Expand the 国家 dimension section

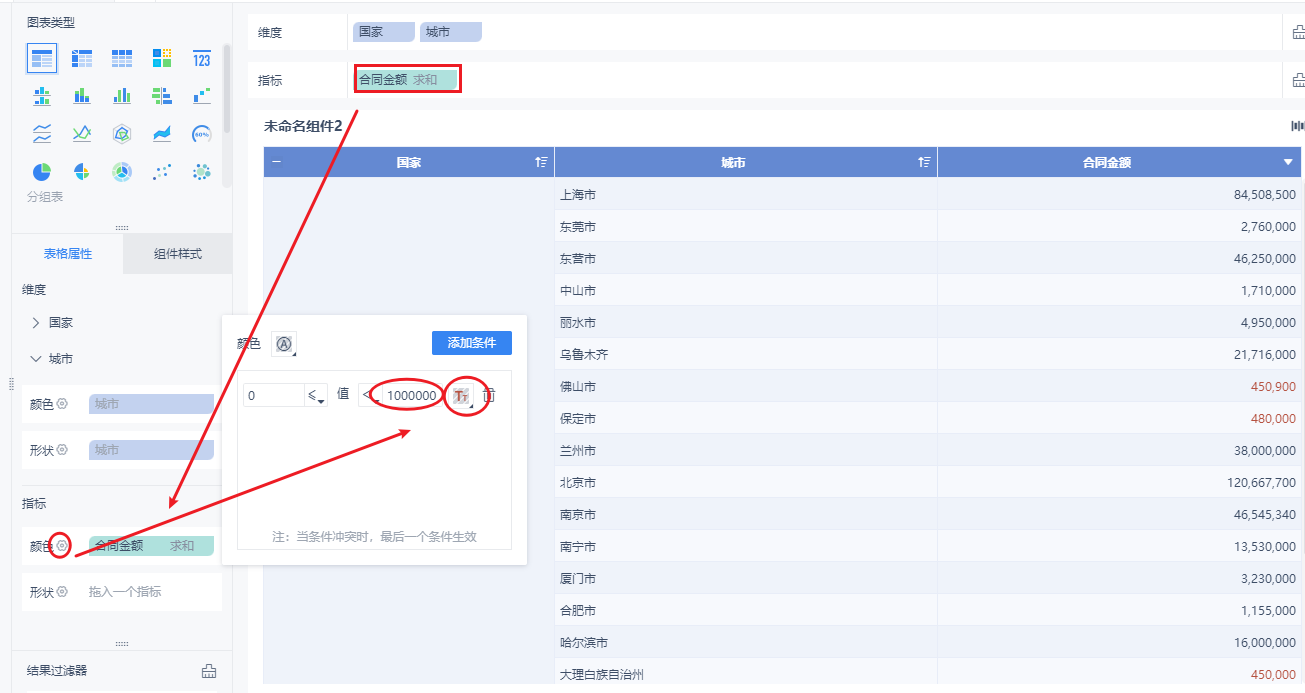click(36, 323)
